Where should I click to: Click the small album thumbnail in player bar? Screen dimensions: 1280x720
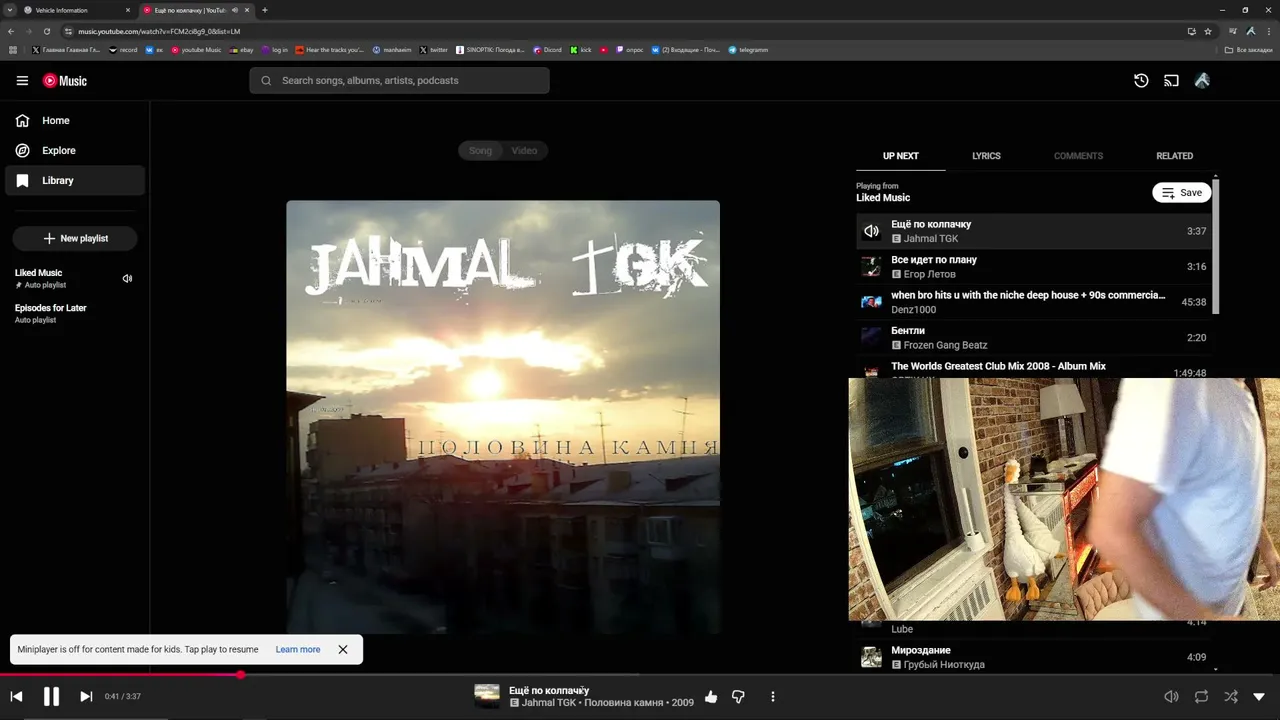coord(487,696)
